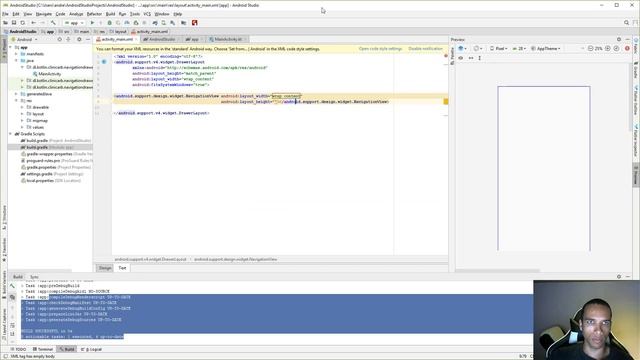
Task: Toggle vertical arrows icon in Preview toolbar
Action: pyautogui.click(x=480, y=58)
